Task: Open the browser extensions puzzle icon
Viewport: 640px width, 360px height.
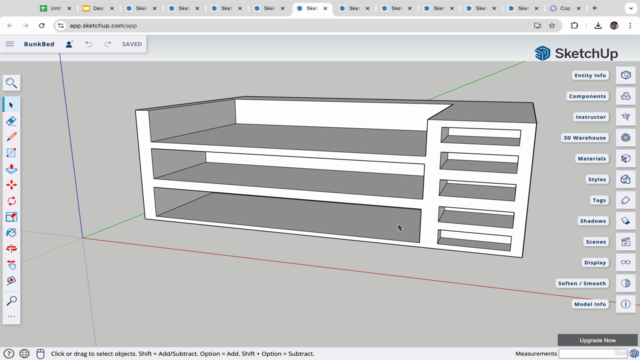Action: click(574, 25)
